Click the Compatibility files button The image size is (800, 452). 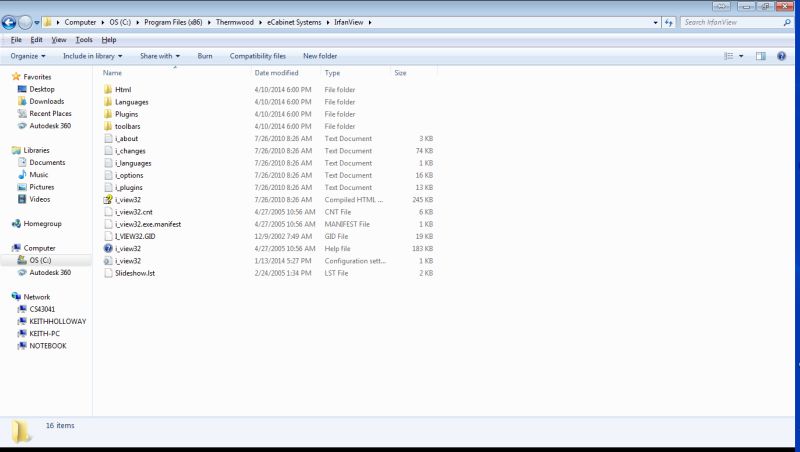[x=257, y=56]
